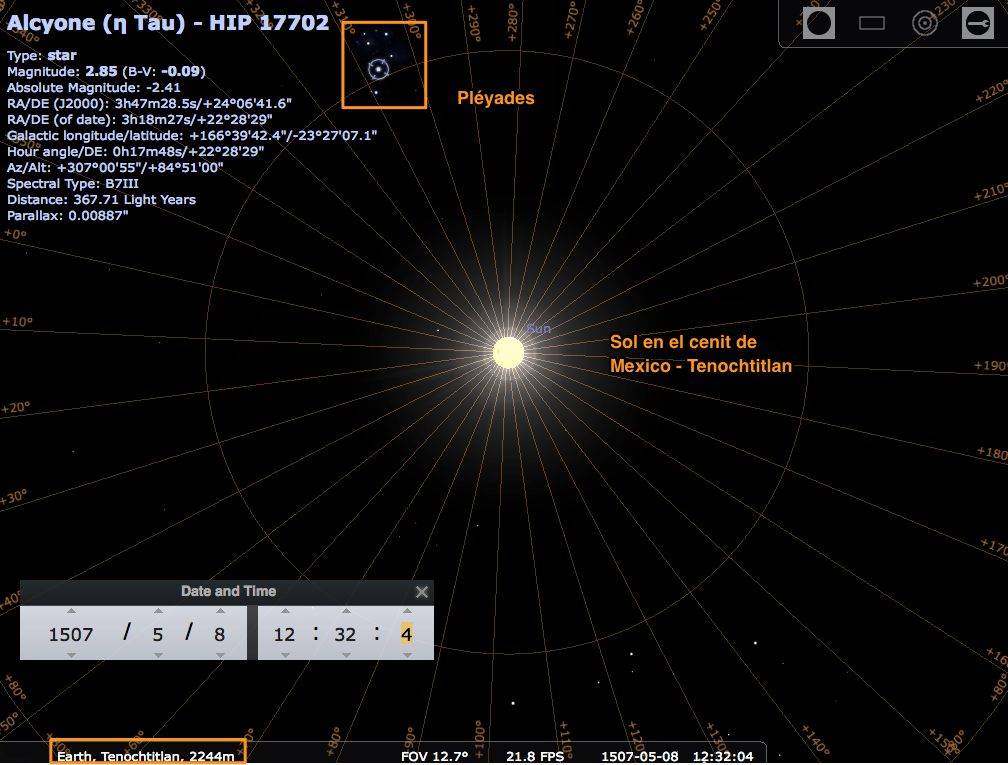Increase the hour value 12
Viewport: 1008px width, 765px height.
click(x=285, y=611)
